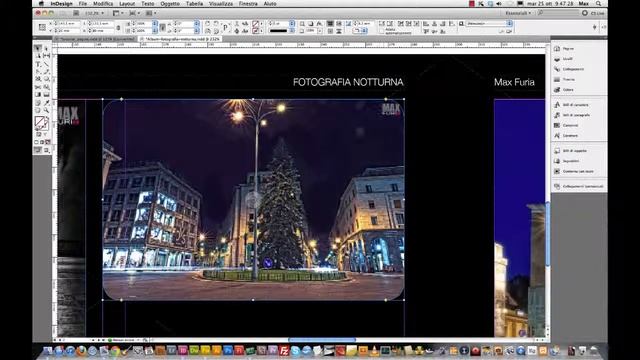The height and width of the screenshot is (360, 640).
Task: Select the Type tool
Action: click(x=38, y=64)
